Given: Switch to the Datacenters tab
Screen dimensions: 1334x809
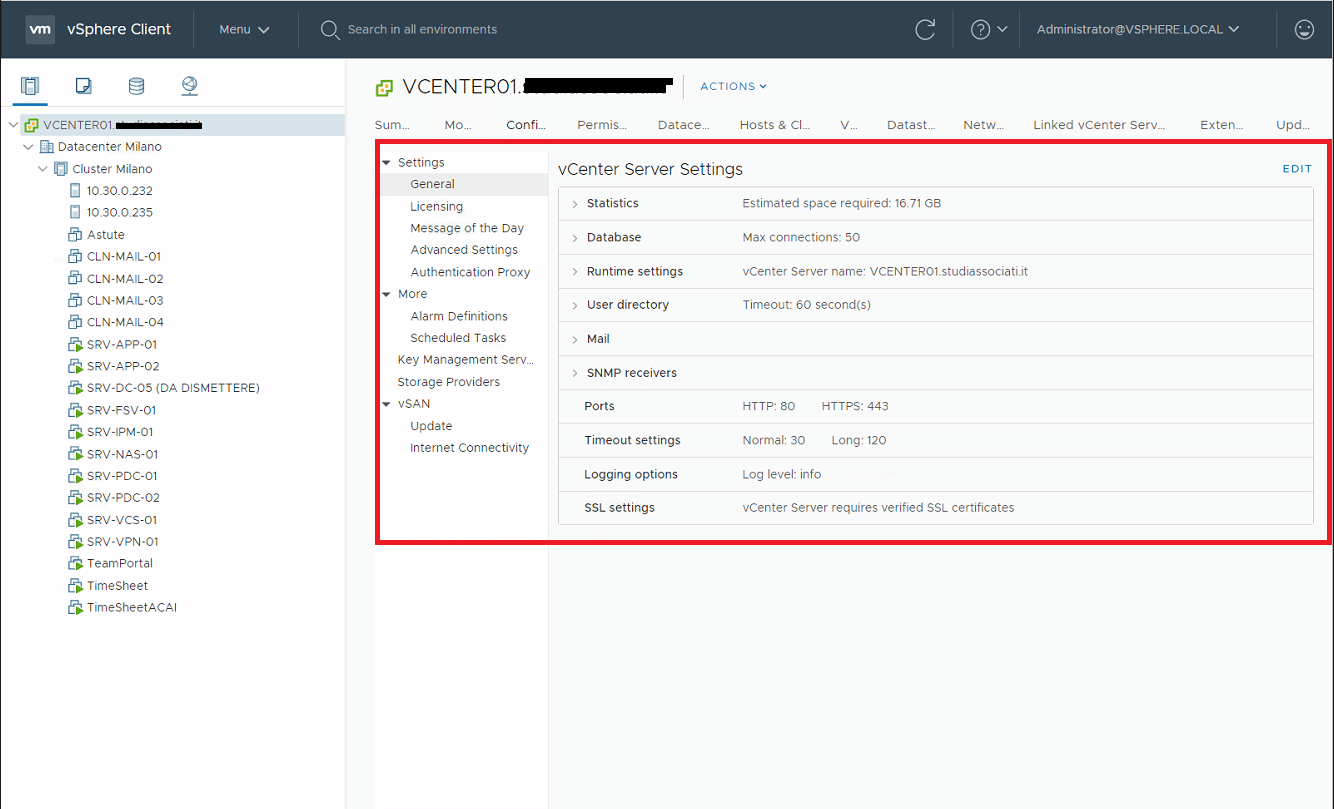Looking at the screenshot, I should [x=684, y=125].
